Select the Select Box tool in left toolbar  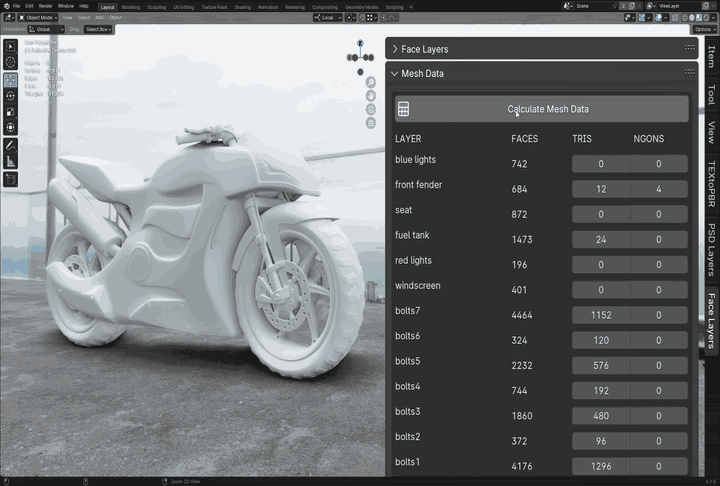[x=11, y=46]
